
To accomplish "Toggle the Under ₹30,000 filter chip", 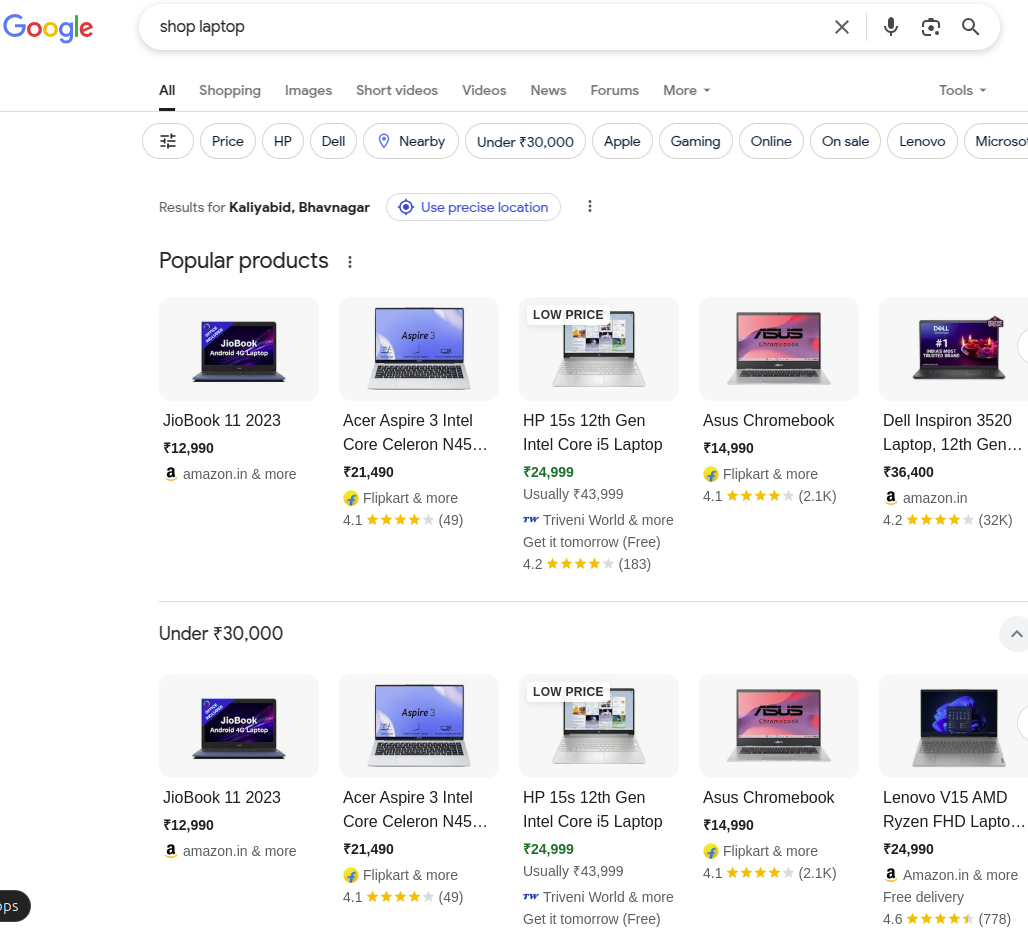I will tap(525, 141).
